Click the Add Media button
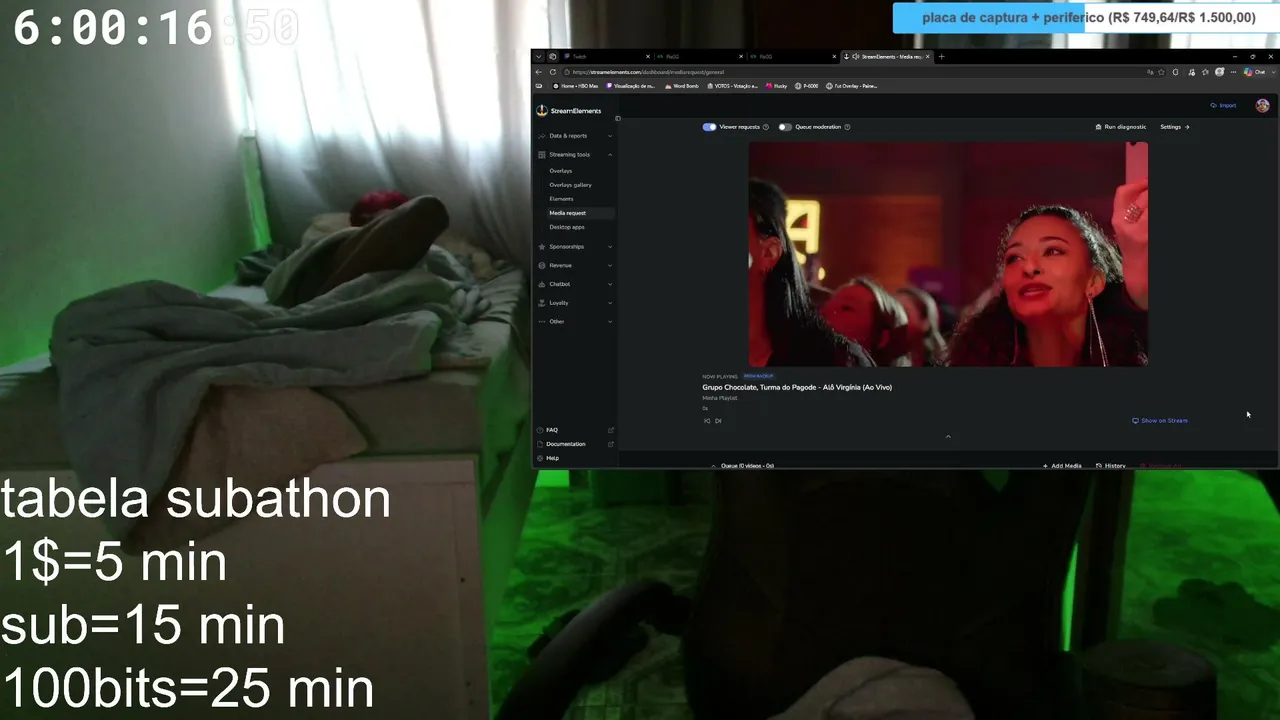This screenshot has width=1280, height=720. tap(1062, 465)
